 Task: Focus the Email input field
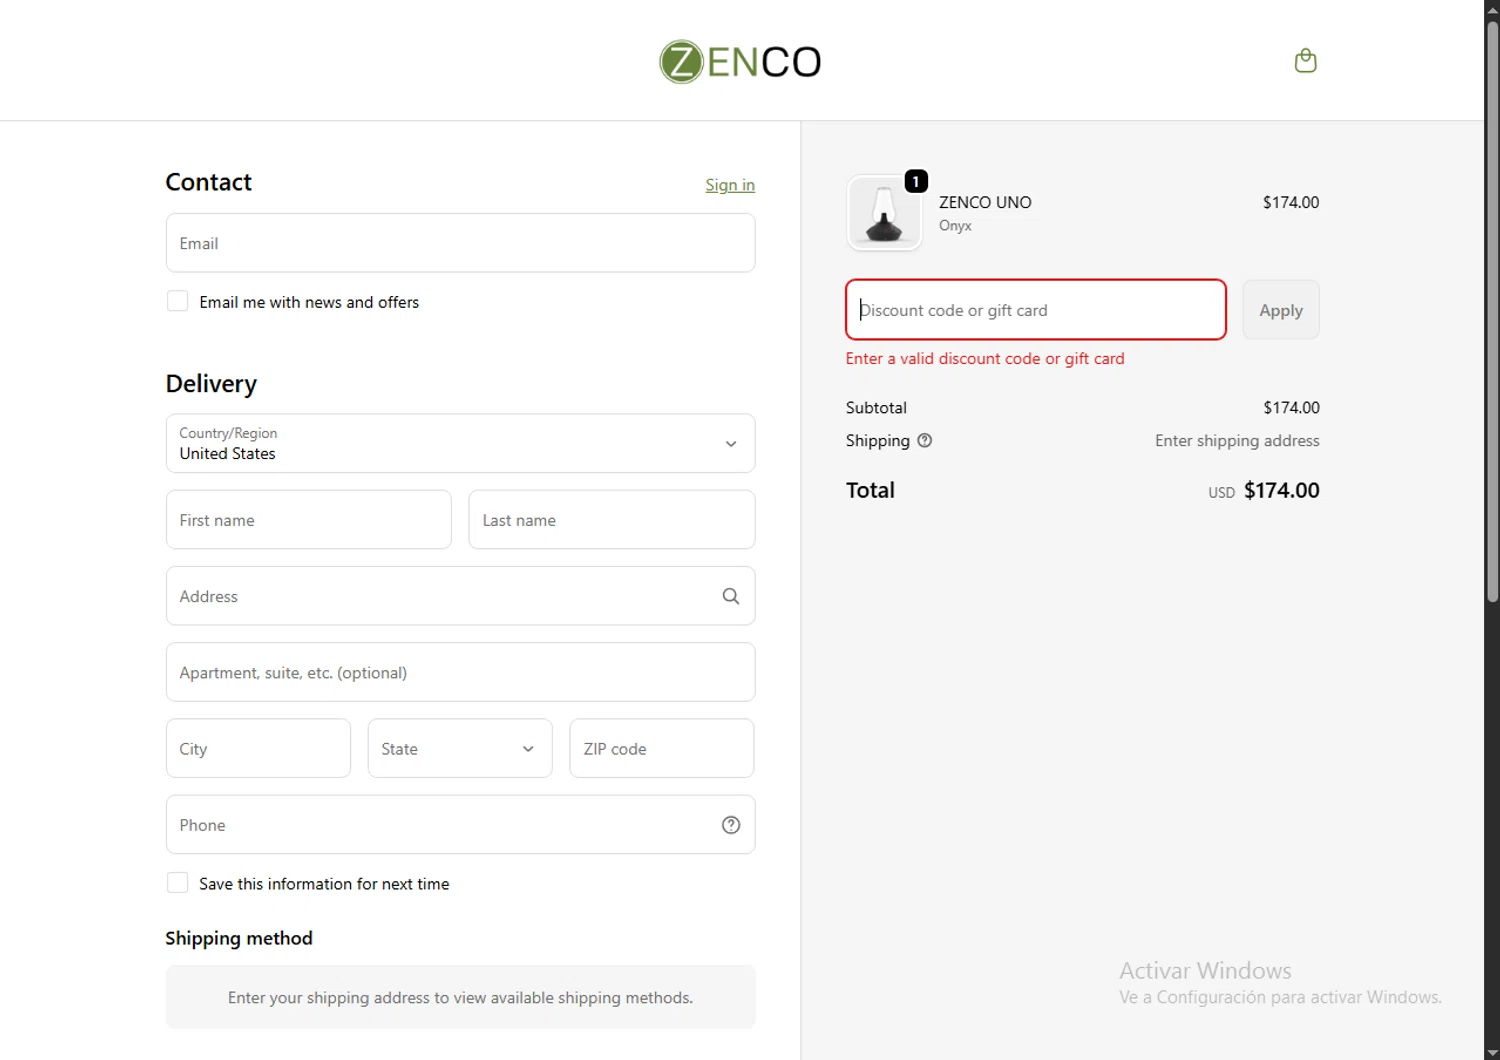click(x=460, y=243)
